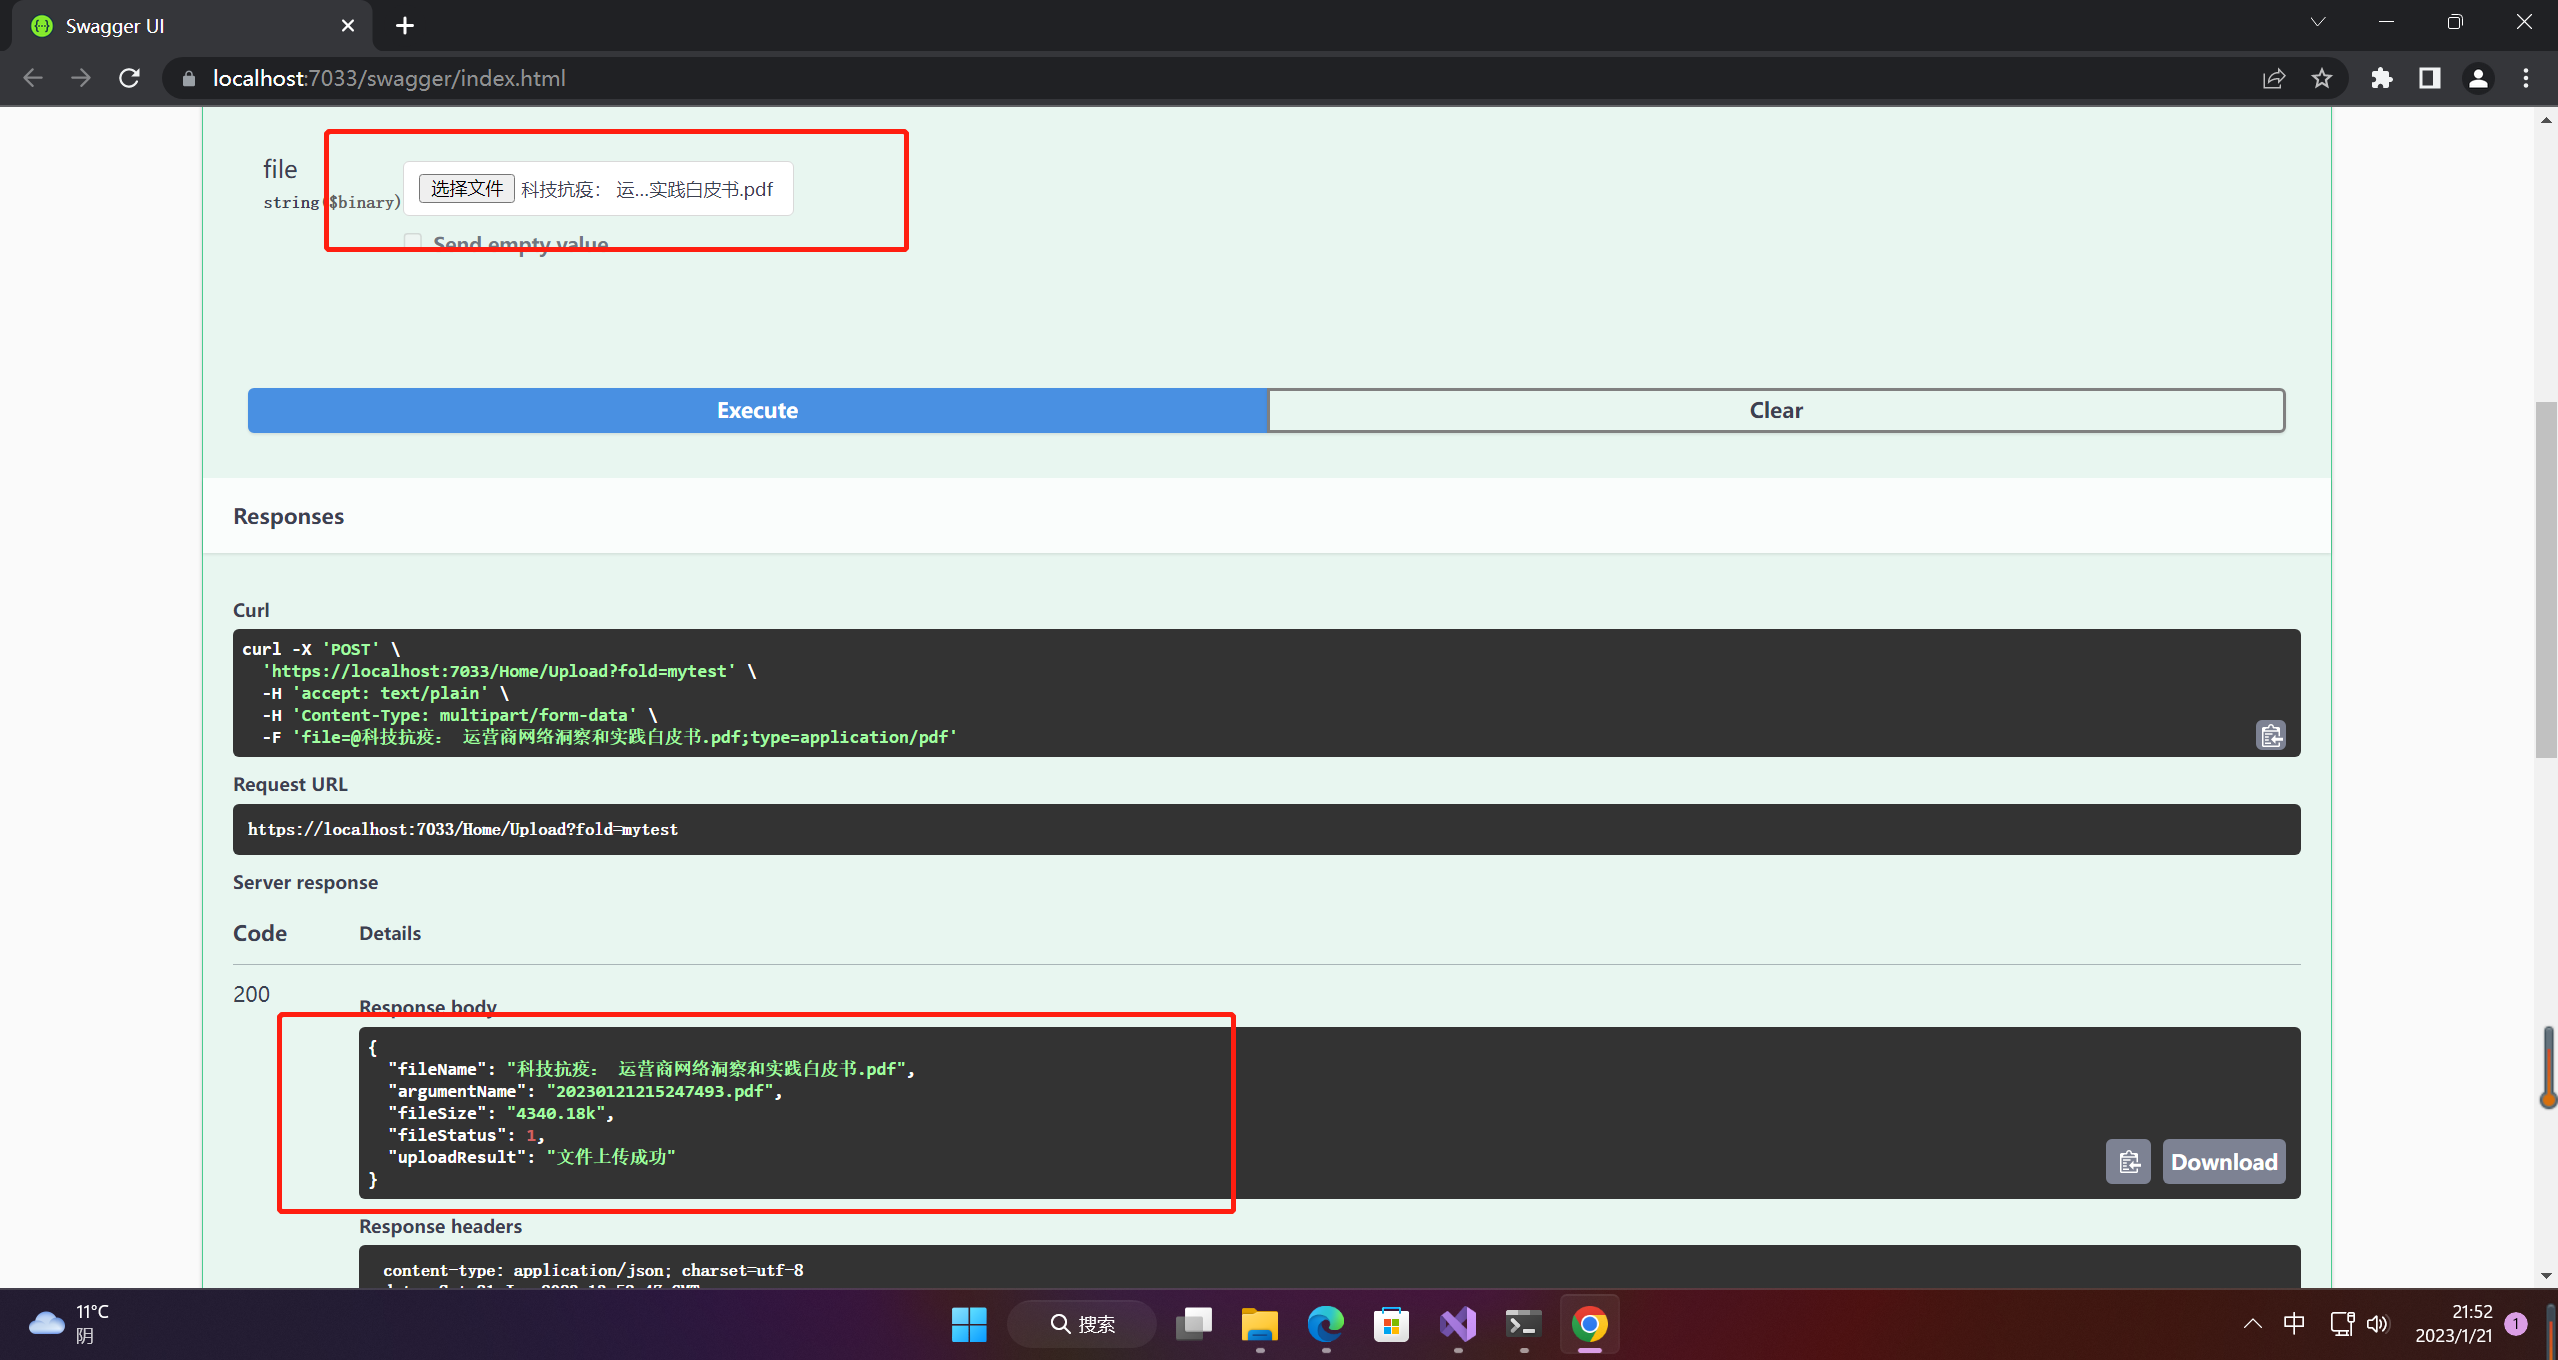Click the Clear button
This screenshot has width=2558, height=1360.
[1776, 410]
